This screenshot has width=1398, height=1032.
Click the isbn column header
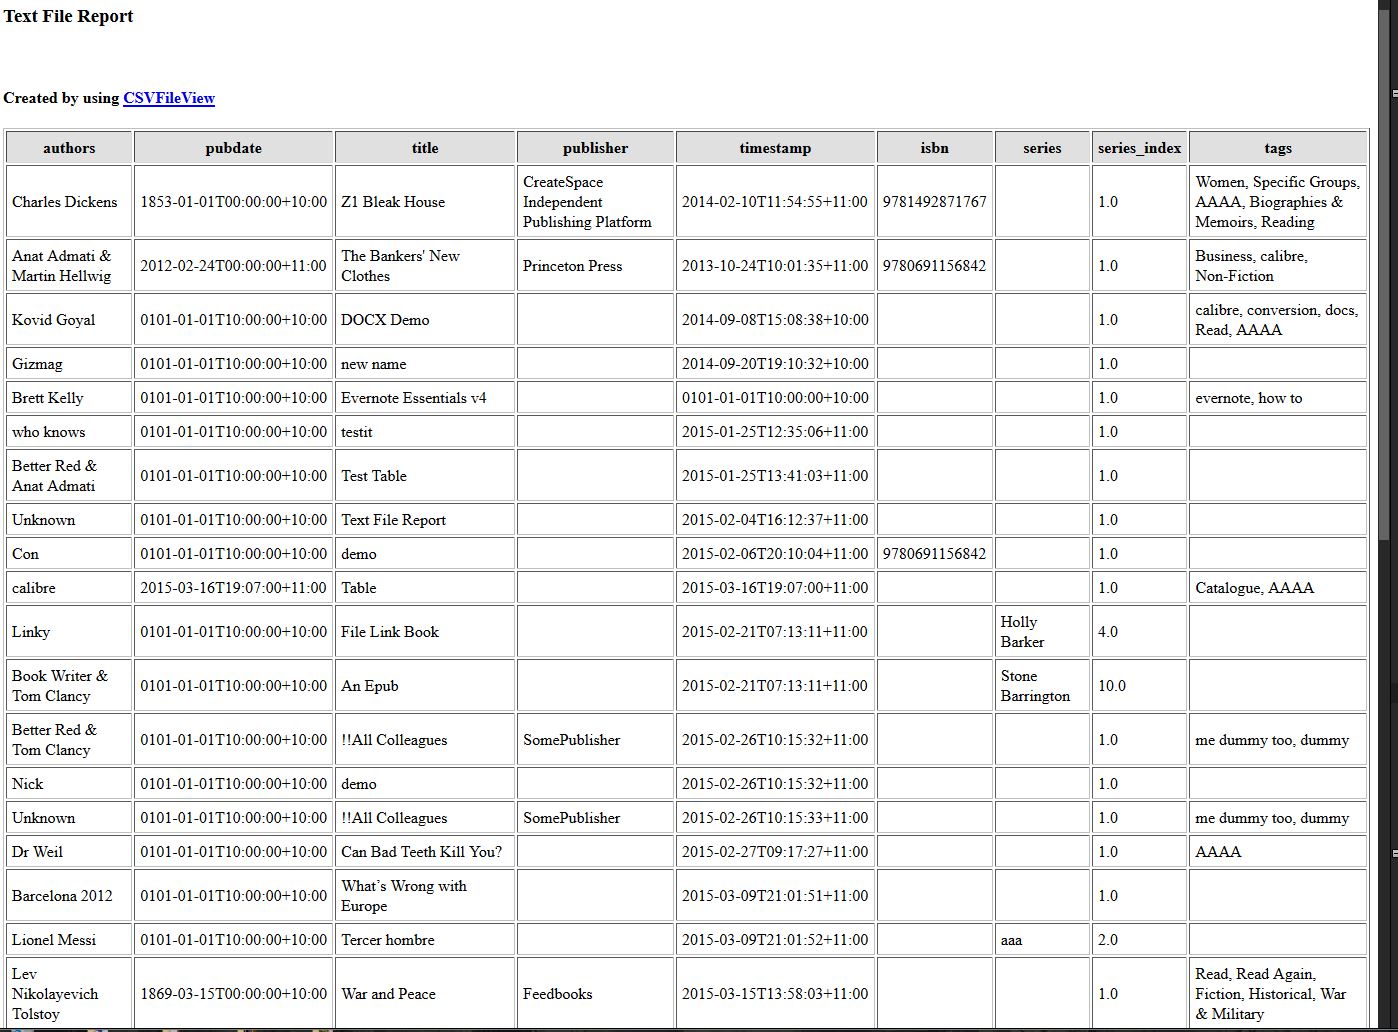tap(934, 148)
